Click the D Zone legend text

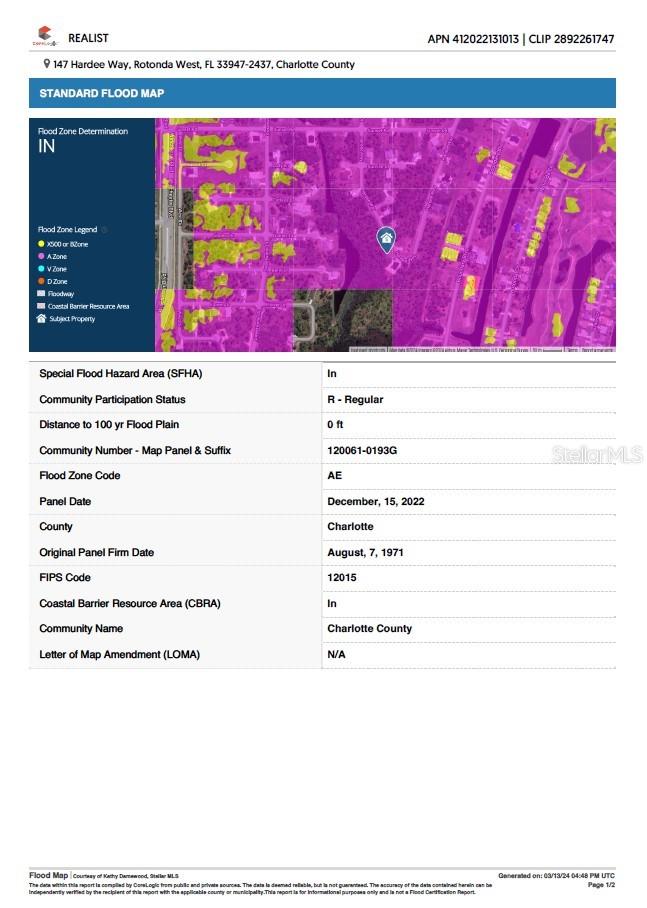point(57,281)
